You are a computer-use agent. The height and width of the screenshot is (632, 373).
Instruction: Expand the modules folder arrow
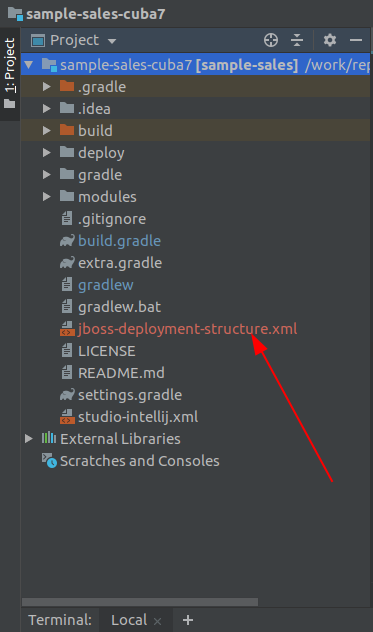(47, 196)
